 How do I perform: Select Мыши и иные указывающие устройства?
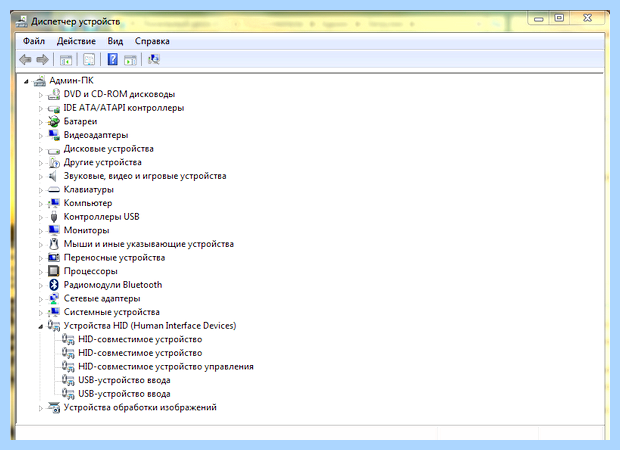click(149, 244)
